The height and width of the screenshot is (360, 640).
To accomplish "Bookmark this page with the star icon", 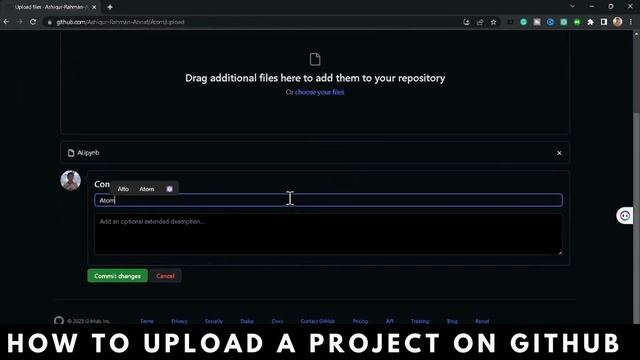I will point(493,22).
